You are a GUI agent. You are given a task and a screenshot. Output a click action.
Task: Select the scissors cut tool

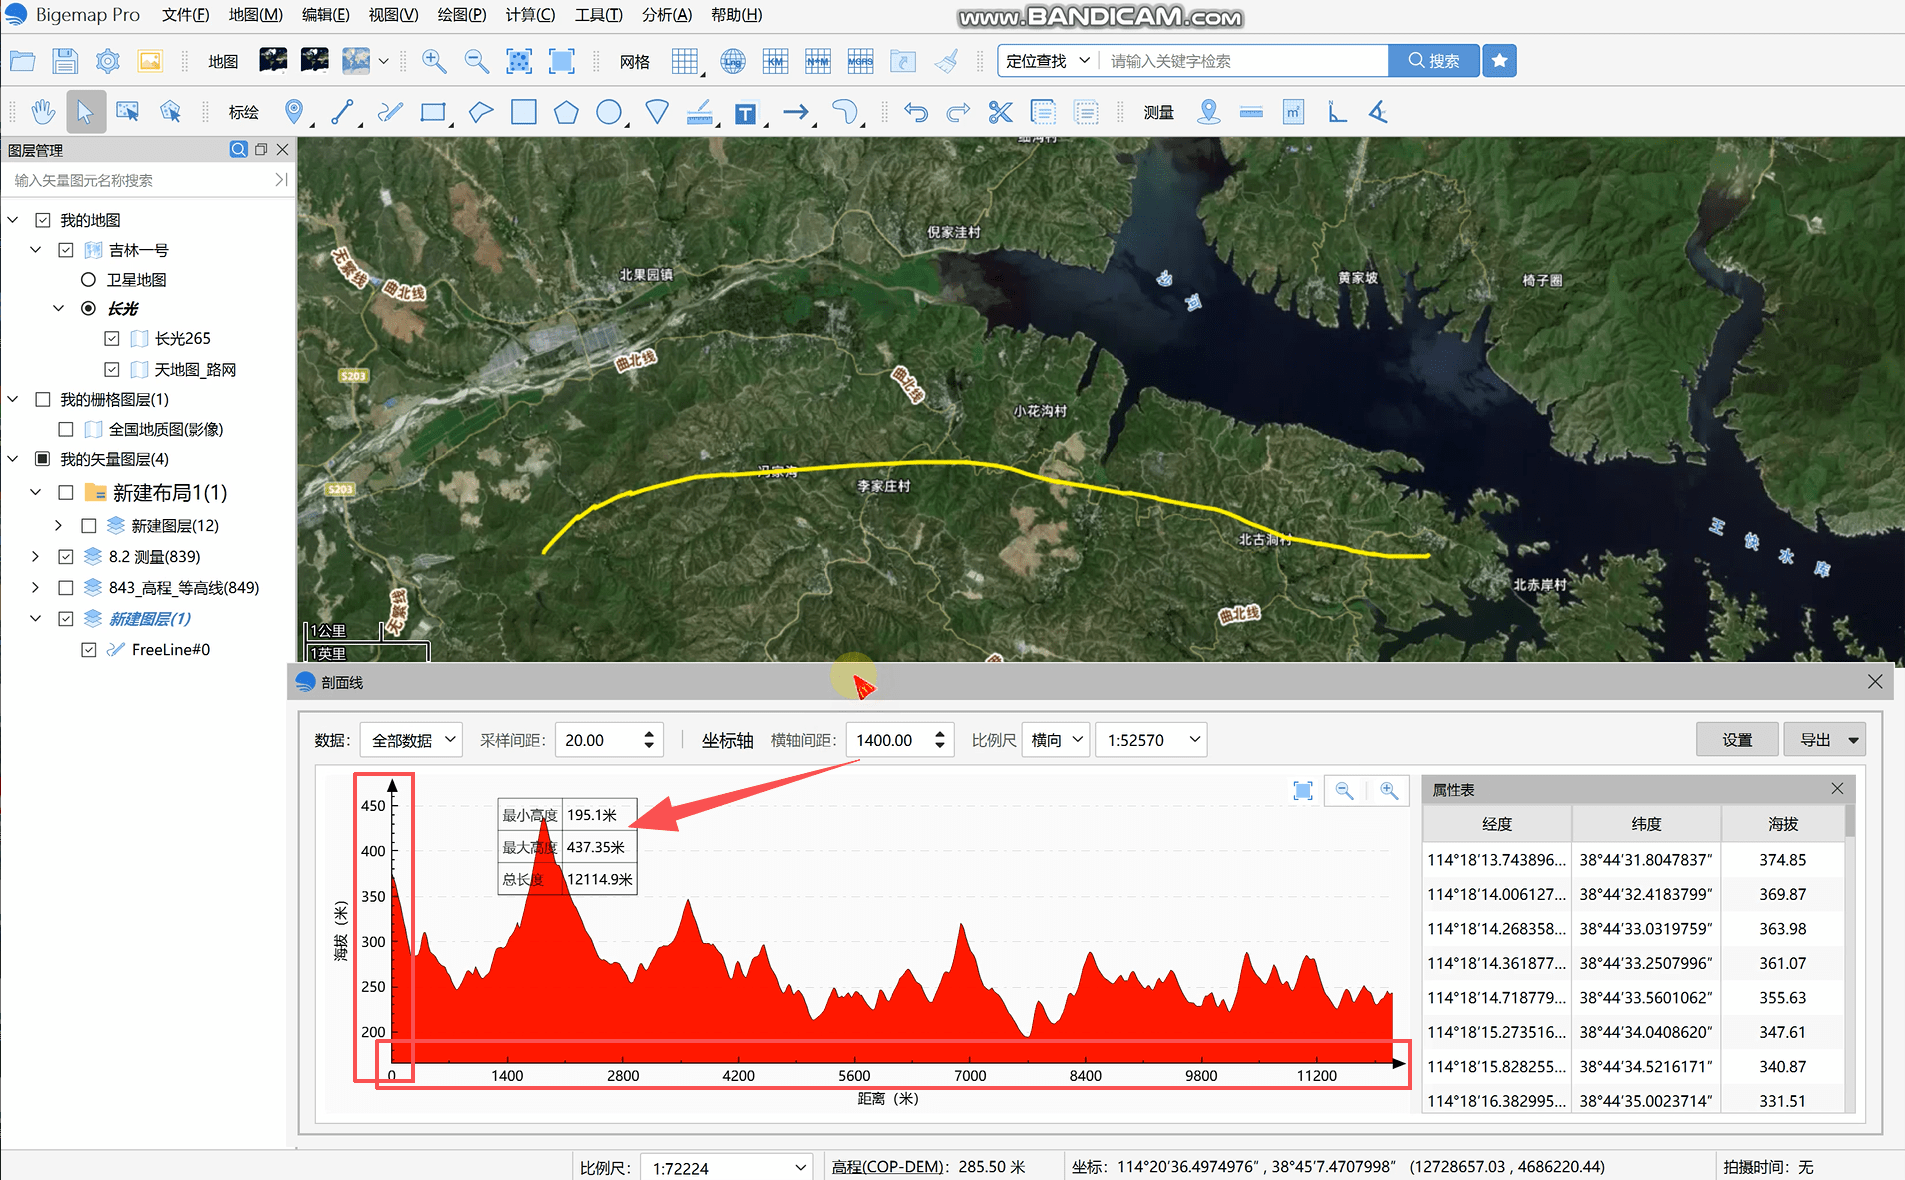point(1000,112)
